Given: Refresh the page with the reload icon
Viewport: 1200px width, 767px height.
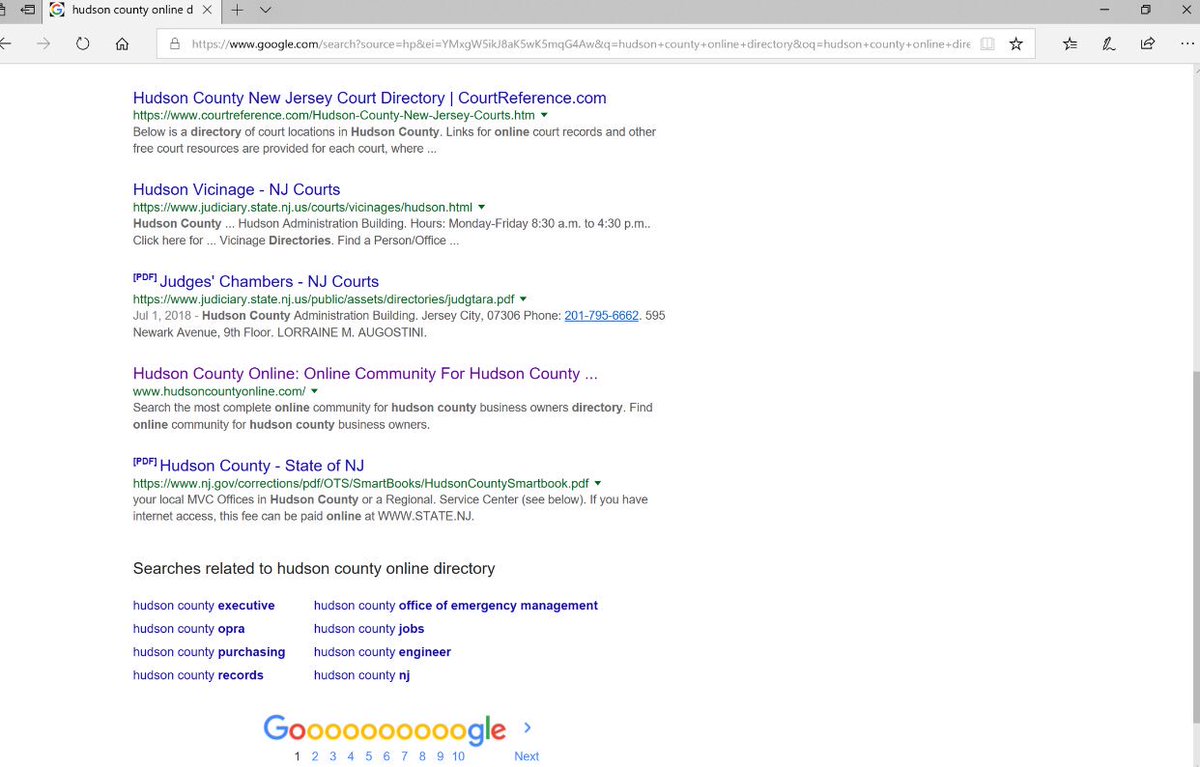Looking at the screenshot, I should point(83,44).
